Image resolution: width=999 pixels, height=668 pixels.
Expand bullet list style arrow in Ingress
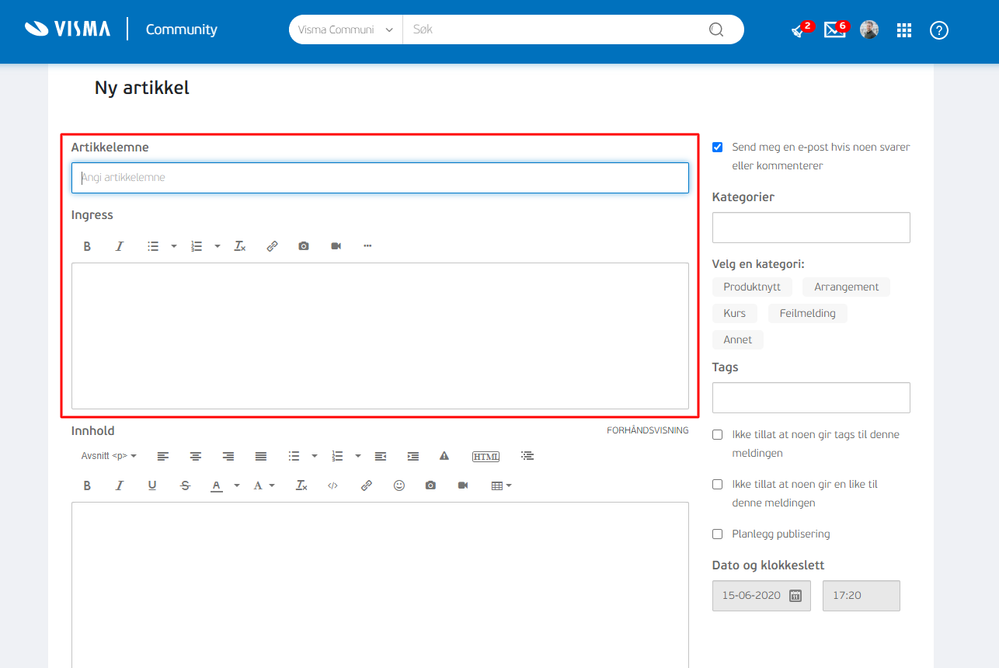173,246
